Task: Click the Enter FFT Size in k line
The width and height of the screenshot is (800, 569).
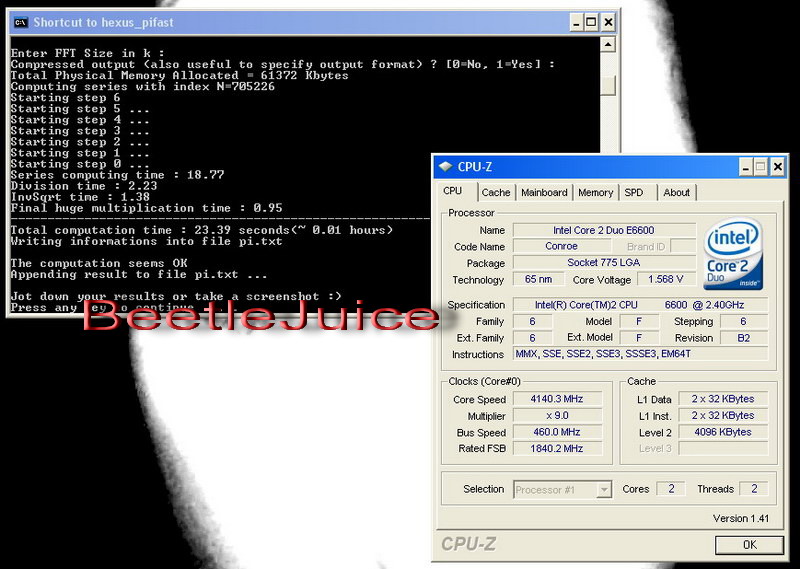Action: coord(88,54)
